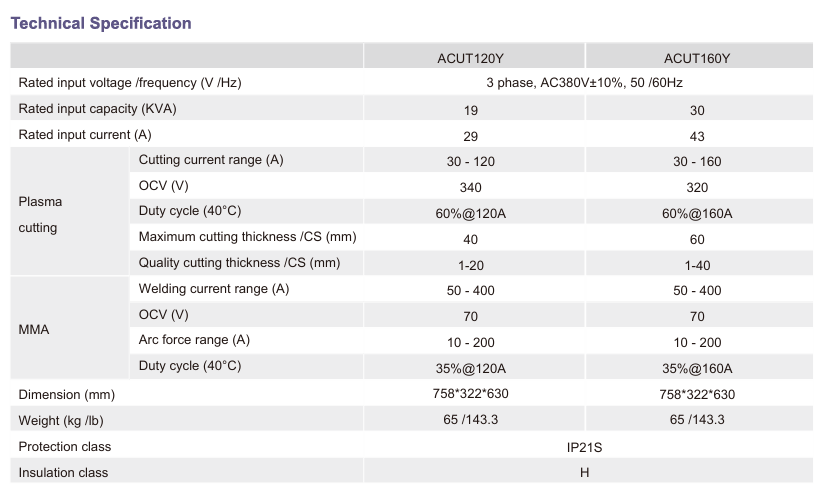Click the 30 - 160 cutting current value
The width and height of the screenshot is (831, 487).
click(697, 161)
